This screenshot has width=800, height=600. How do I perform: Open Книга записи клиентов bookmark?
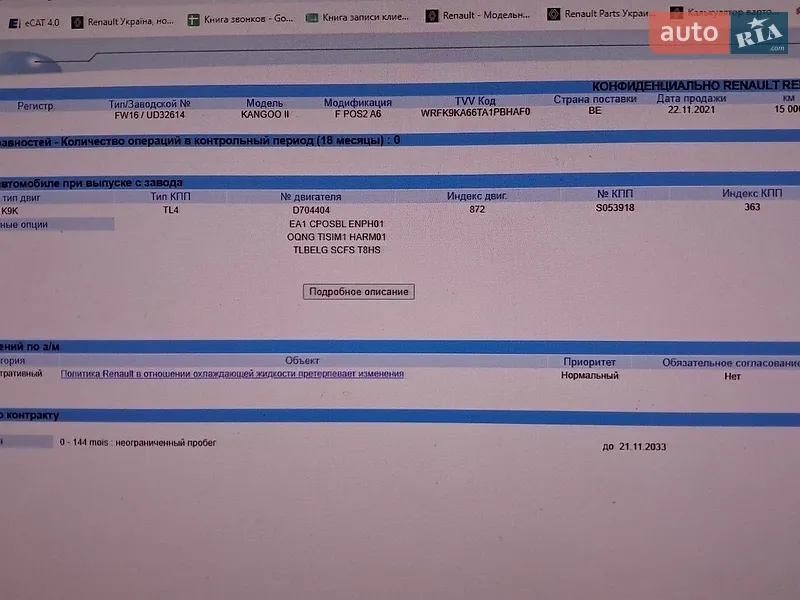tap(358, 17)
